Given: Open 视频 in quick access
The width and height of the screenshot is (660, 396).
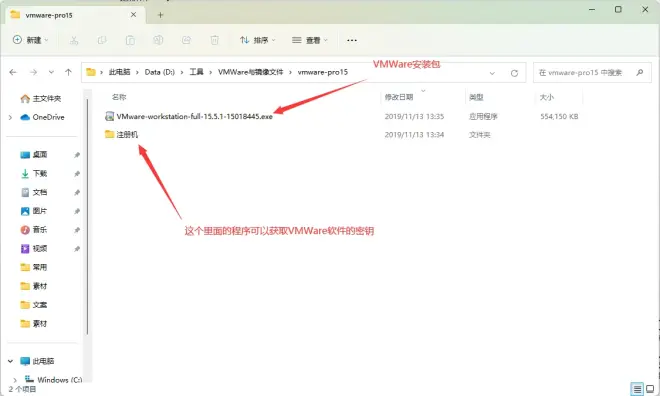Looking at the screenshot, I should click(x=34, y=249).
